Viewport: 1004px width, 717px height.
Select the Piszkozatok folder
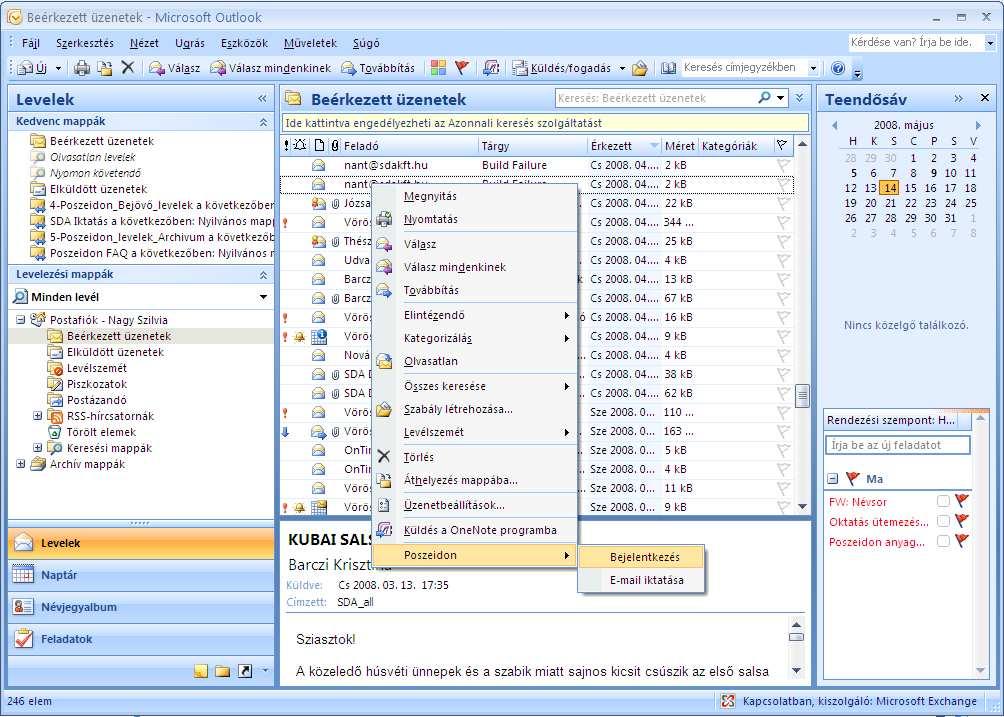pyautogui.click(x=97, y=384)
